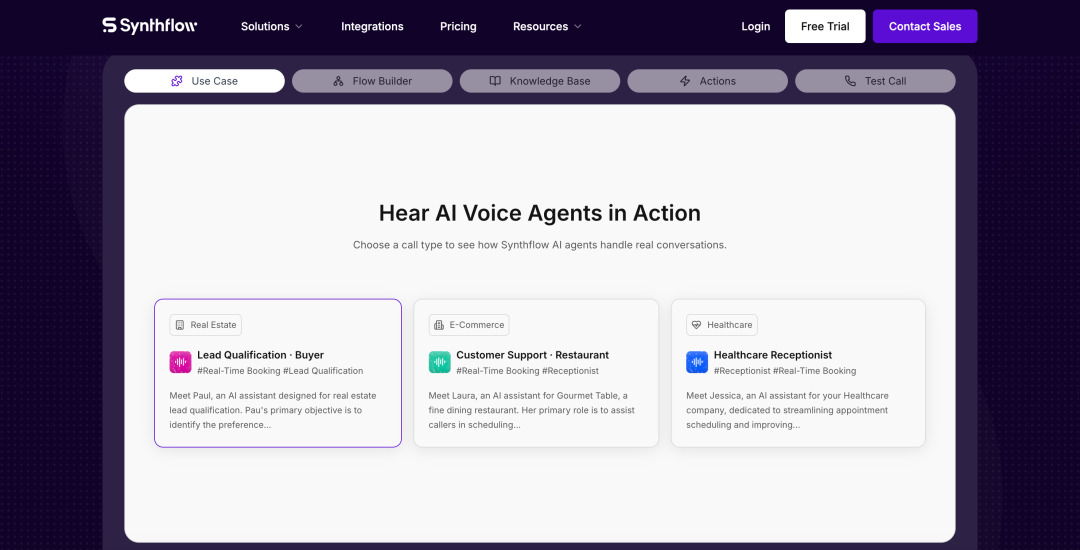
Task: Click the 'Choose a call type' subtitle text
Action: pos(540,244)
